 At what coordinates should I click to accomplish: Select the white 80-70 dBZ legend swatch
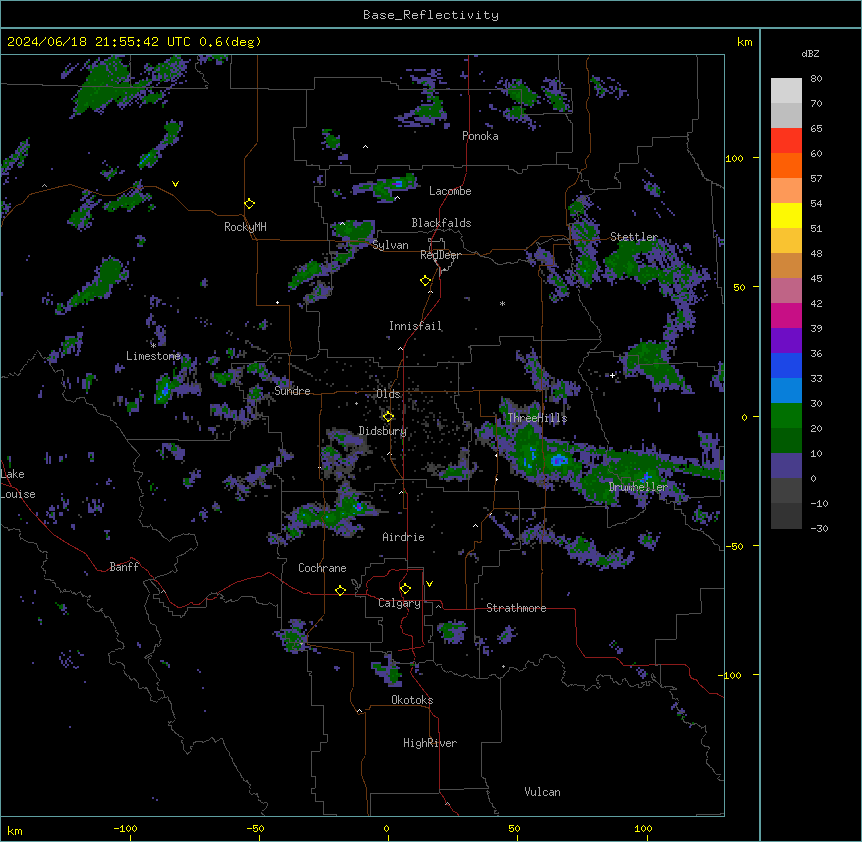[x=786, y=91]
